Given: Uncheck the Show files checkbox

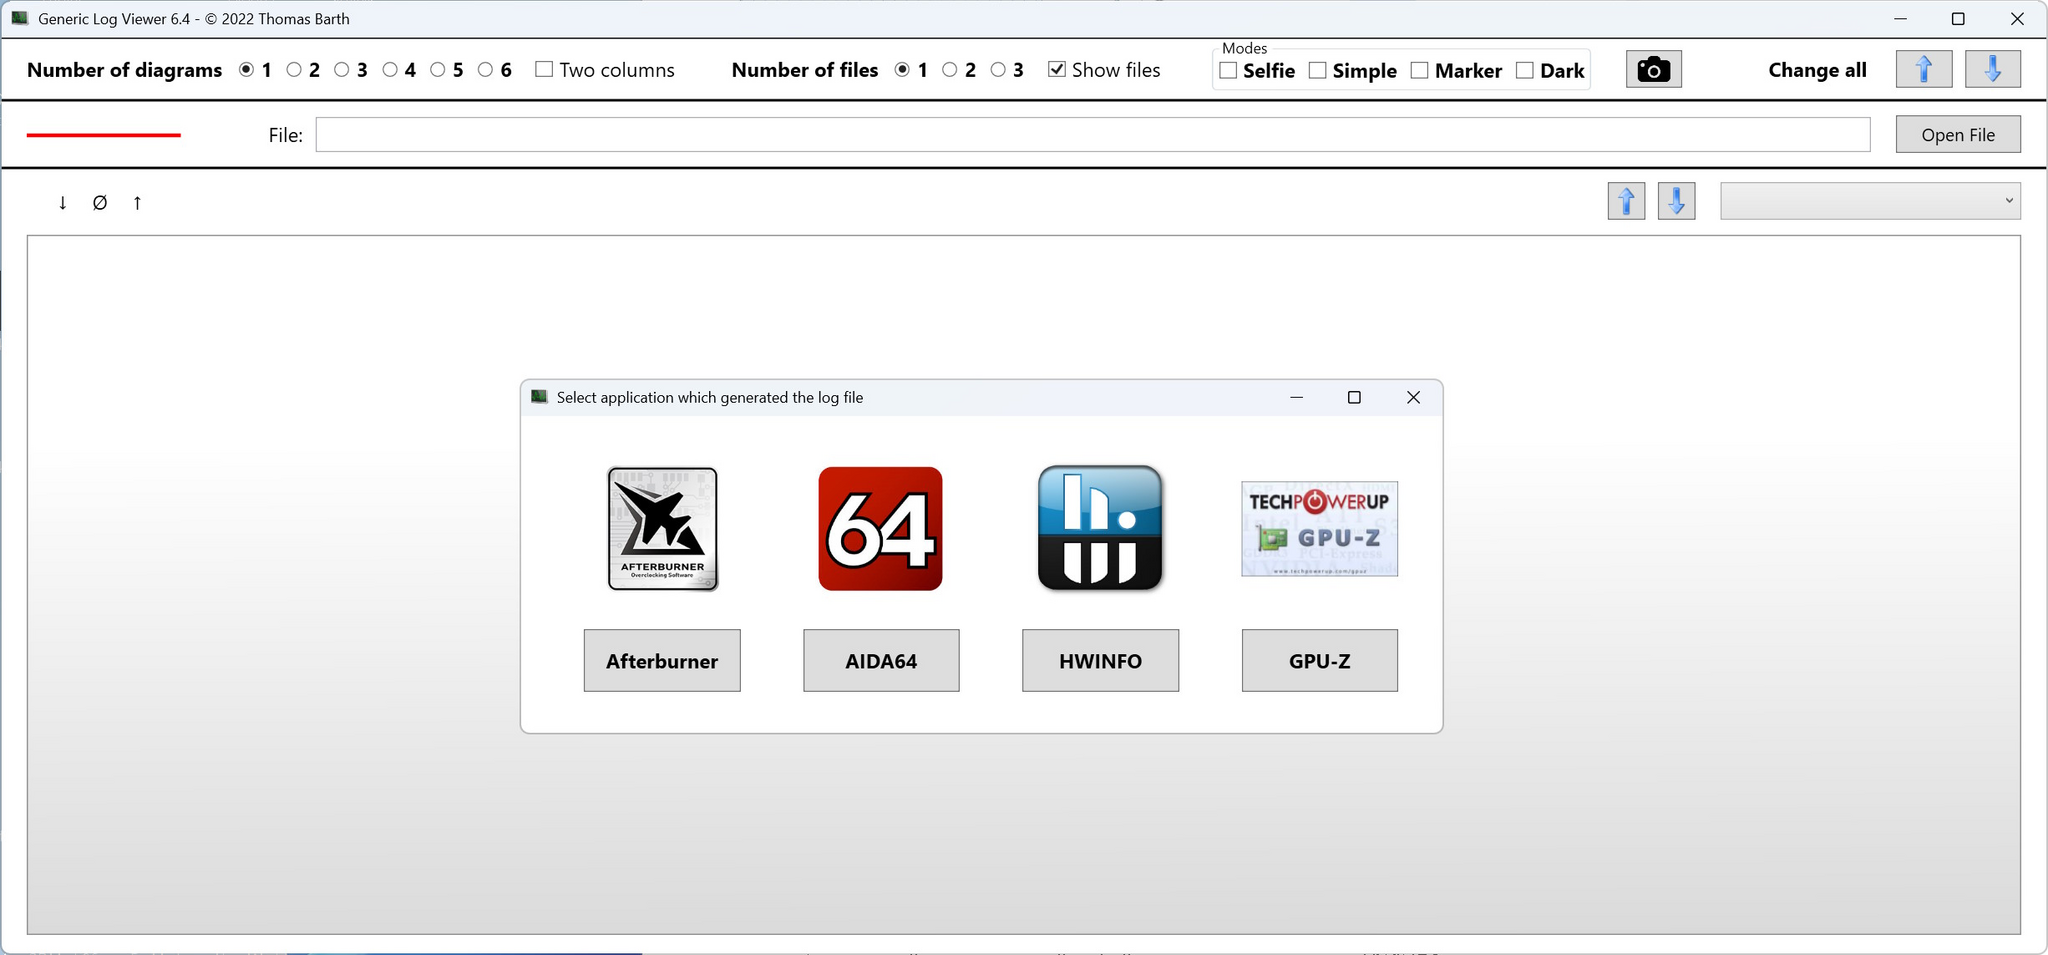Looking at the screenshot, I should click(1057, 69).
